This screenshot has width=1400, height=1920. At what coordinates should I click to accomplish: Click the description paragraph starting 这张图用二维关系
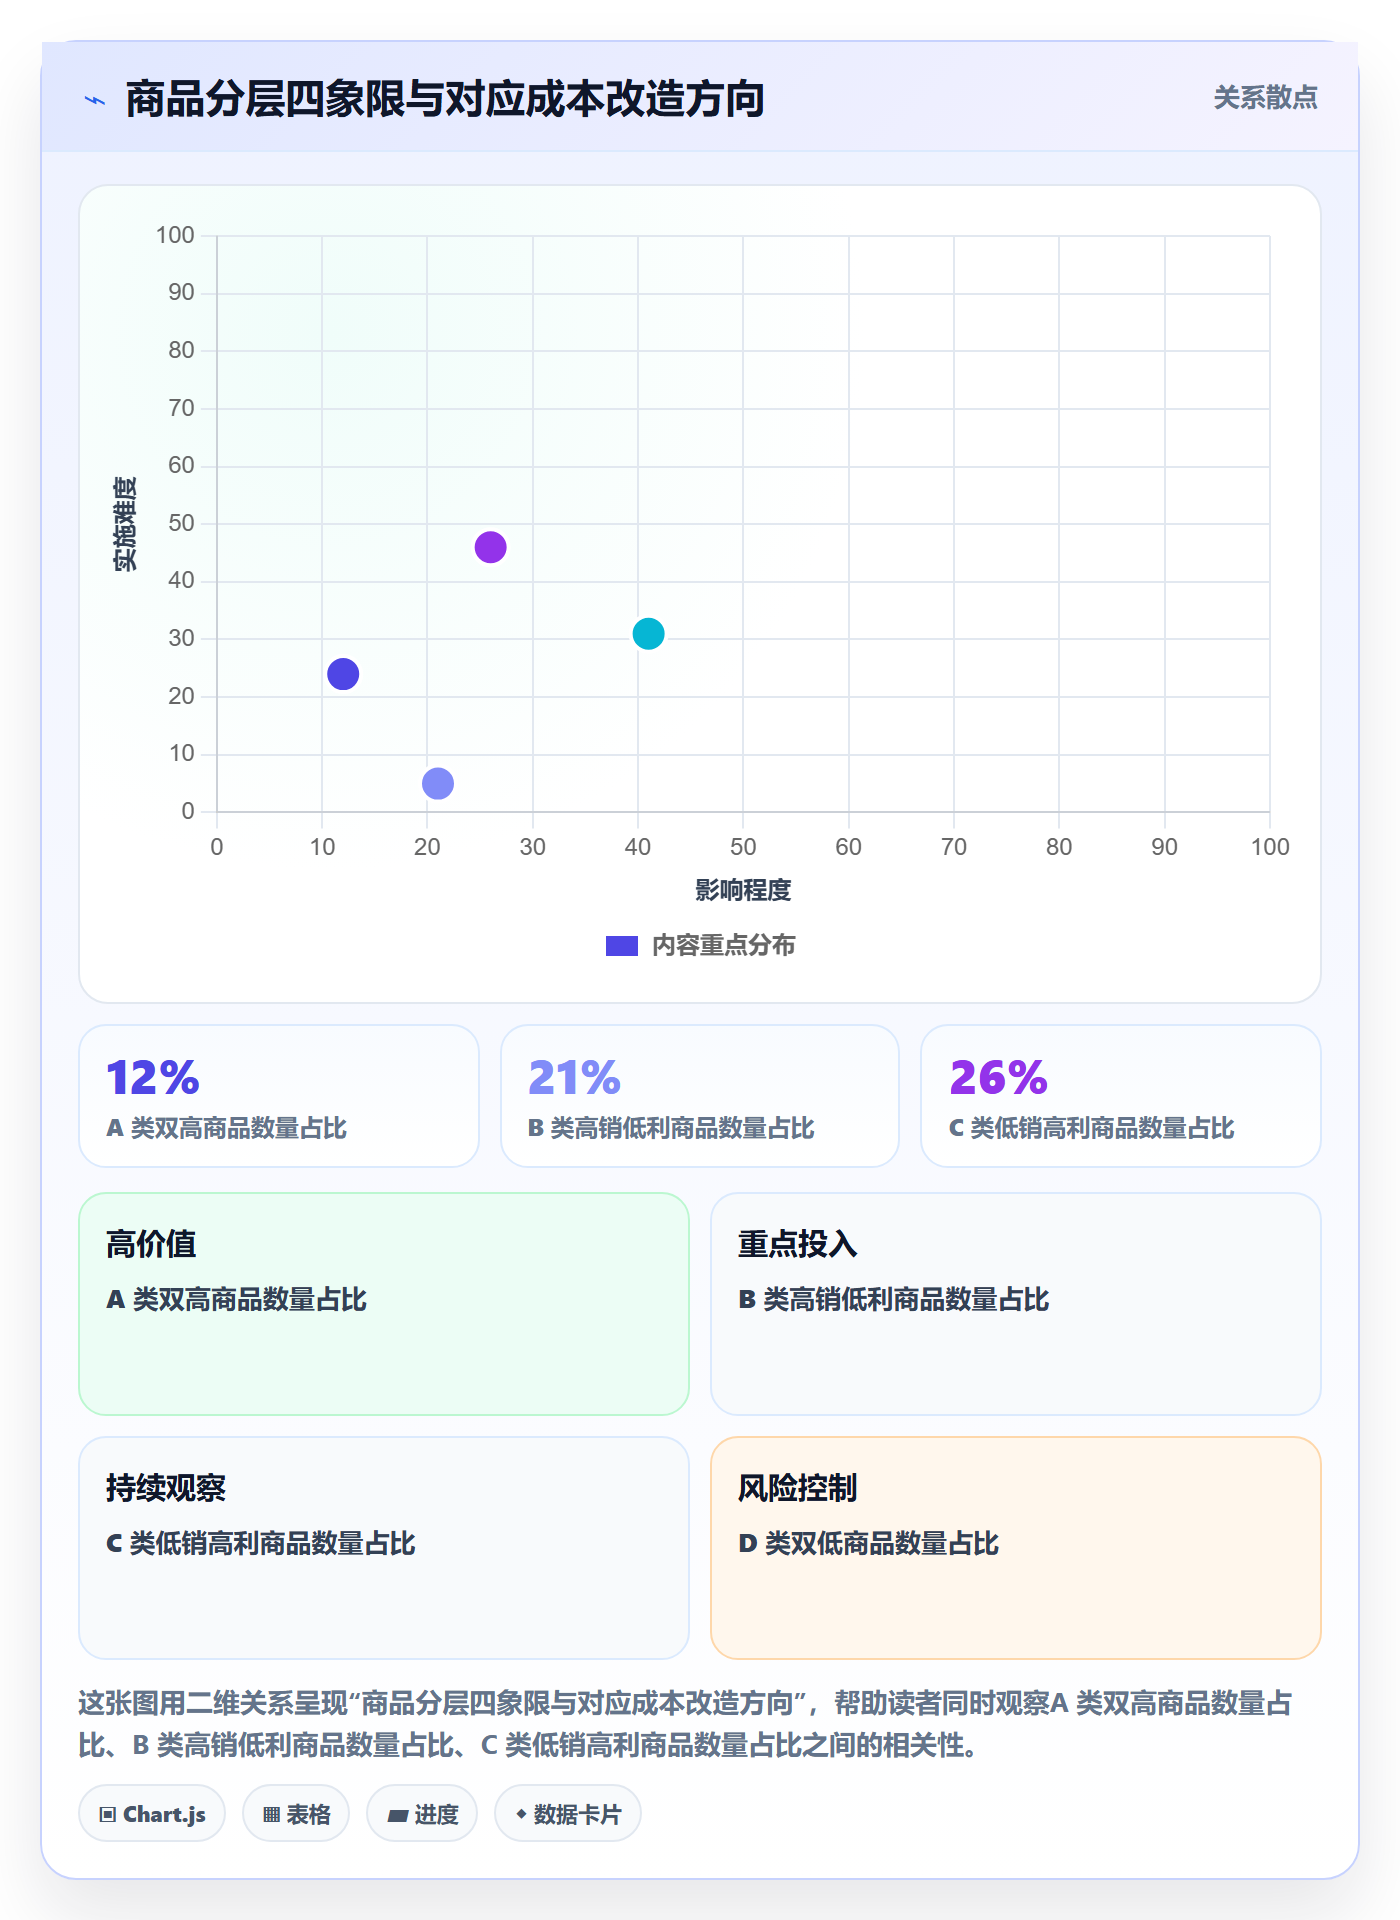[686, 1724]
